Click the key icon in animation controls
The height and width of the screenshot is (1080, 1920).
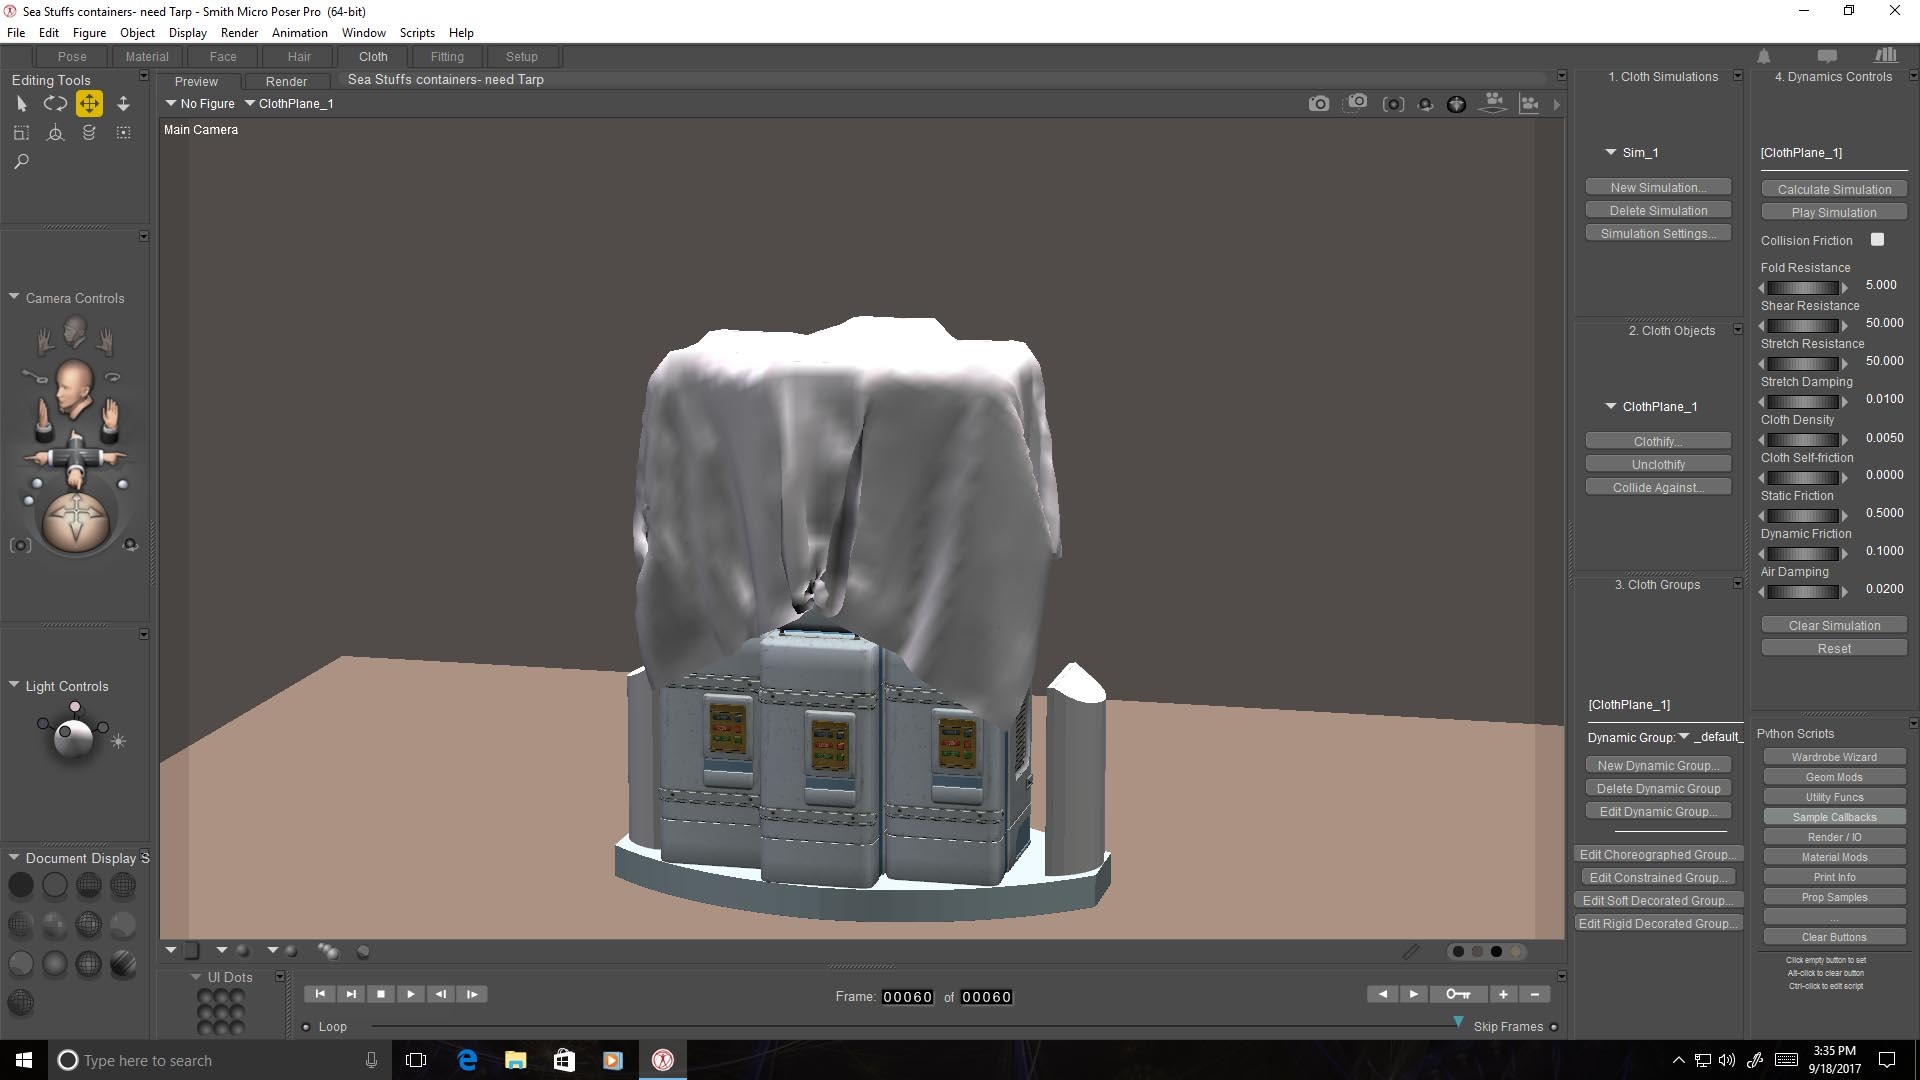[x=1457, y=994]
